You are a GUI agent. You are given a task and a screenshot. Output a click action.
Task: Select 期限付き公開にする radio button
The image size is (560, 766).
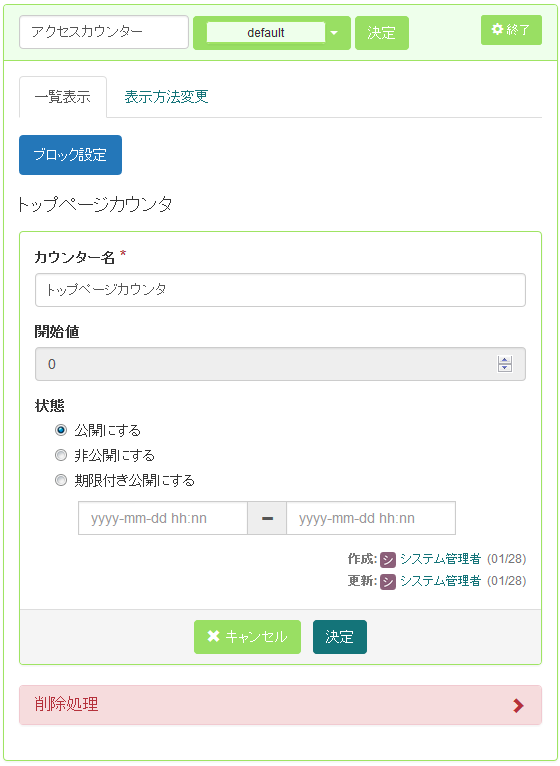point(61,480)
